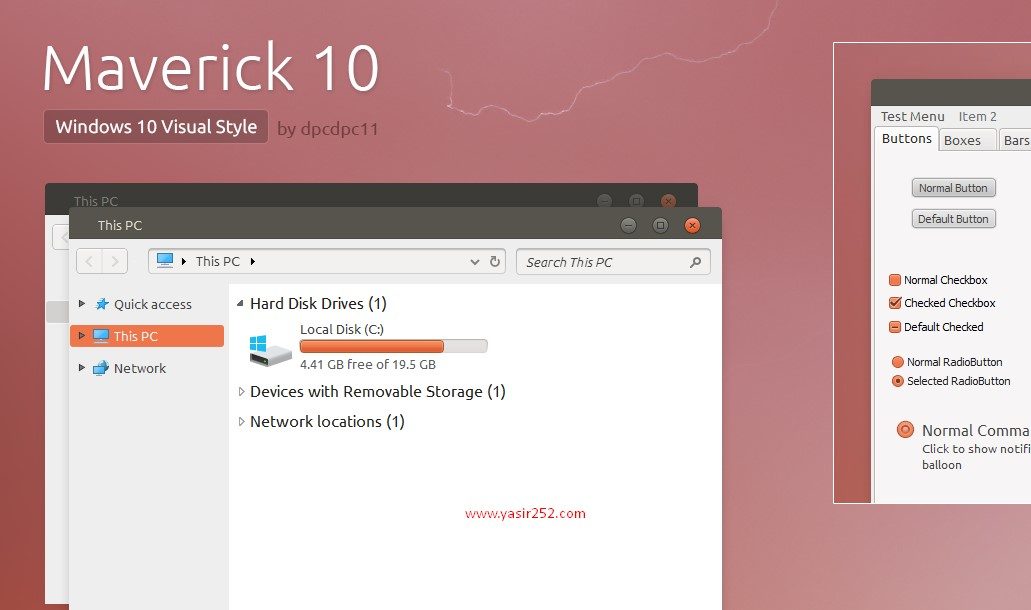Close the front This PC window
Image resolution: width=1031 pixels, height=610 pixels.
point(692,225)
